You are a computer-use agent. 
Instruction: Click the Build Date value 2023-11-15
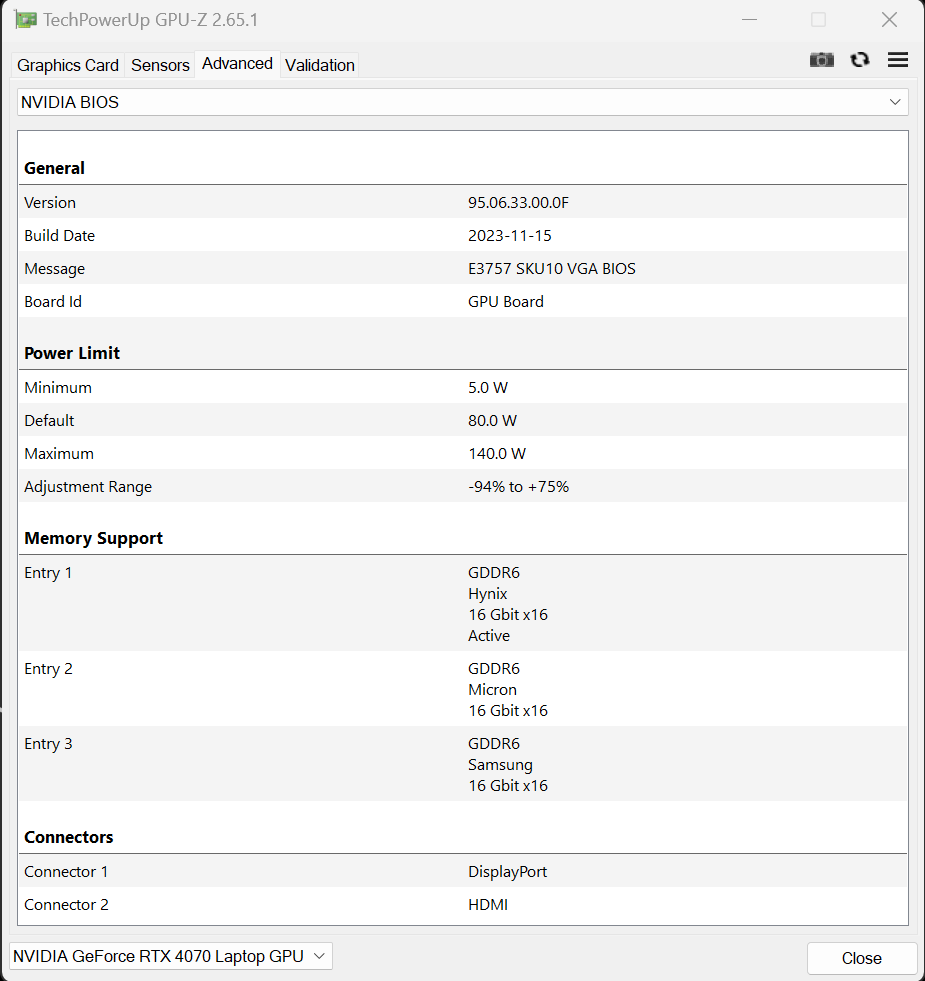click(509, 236)
